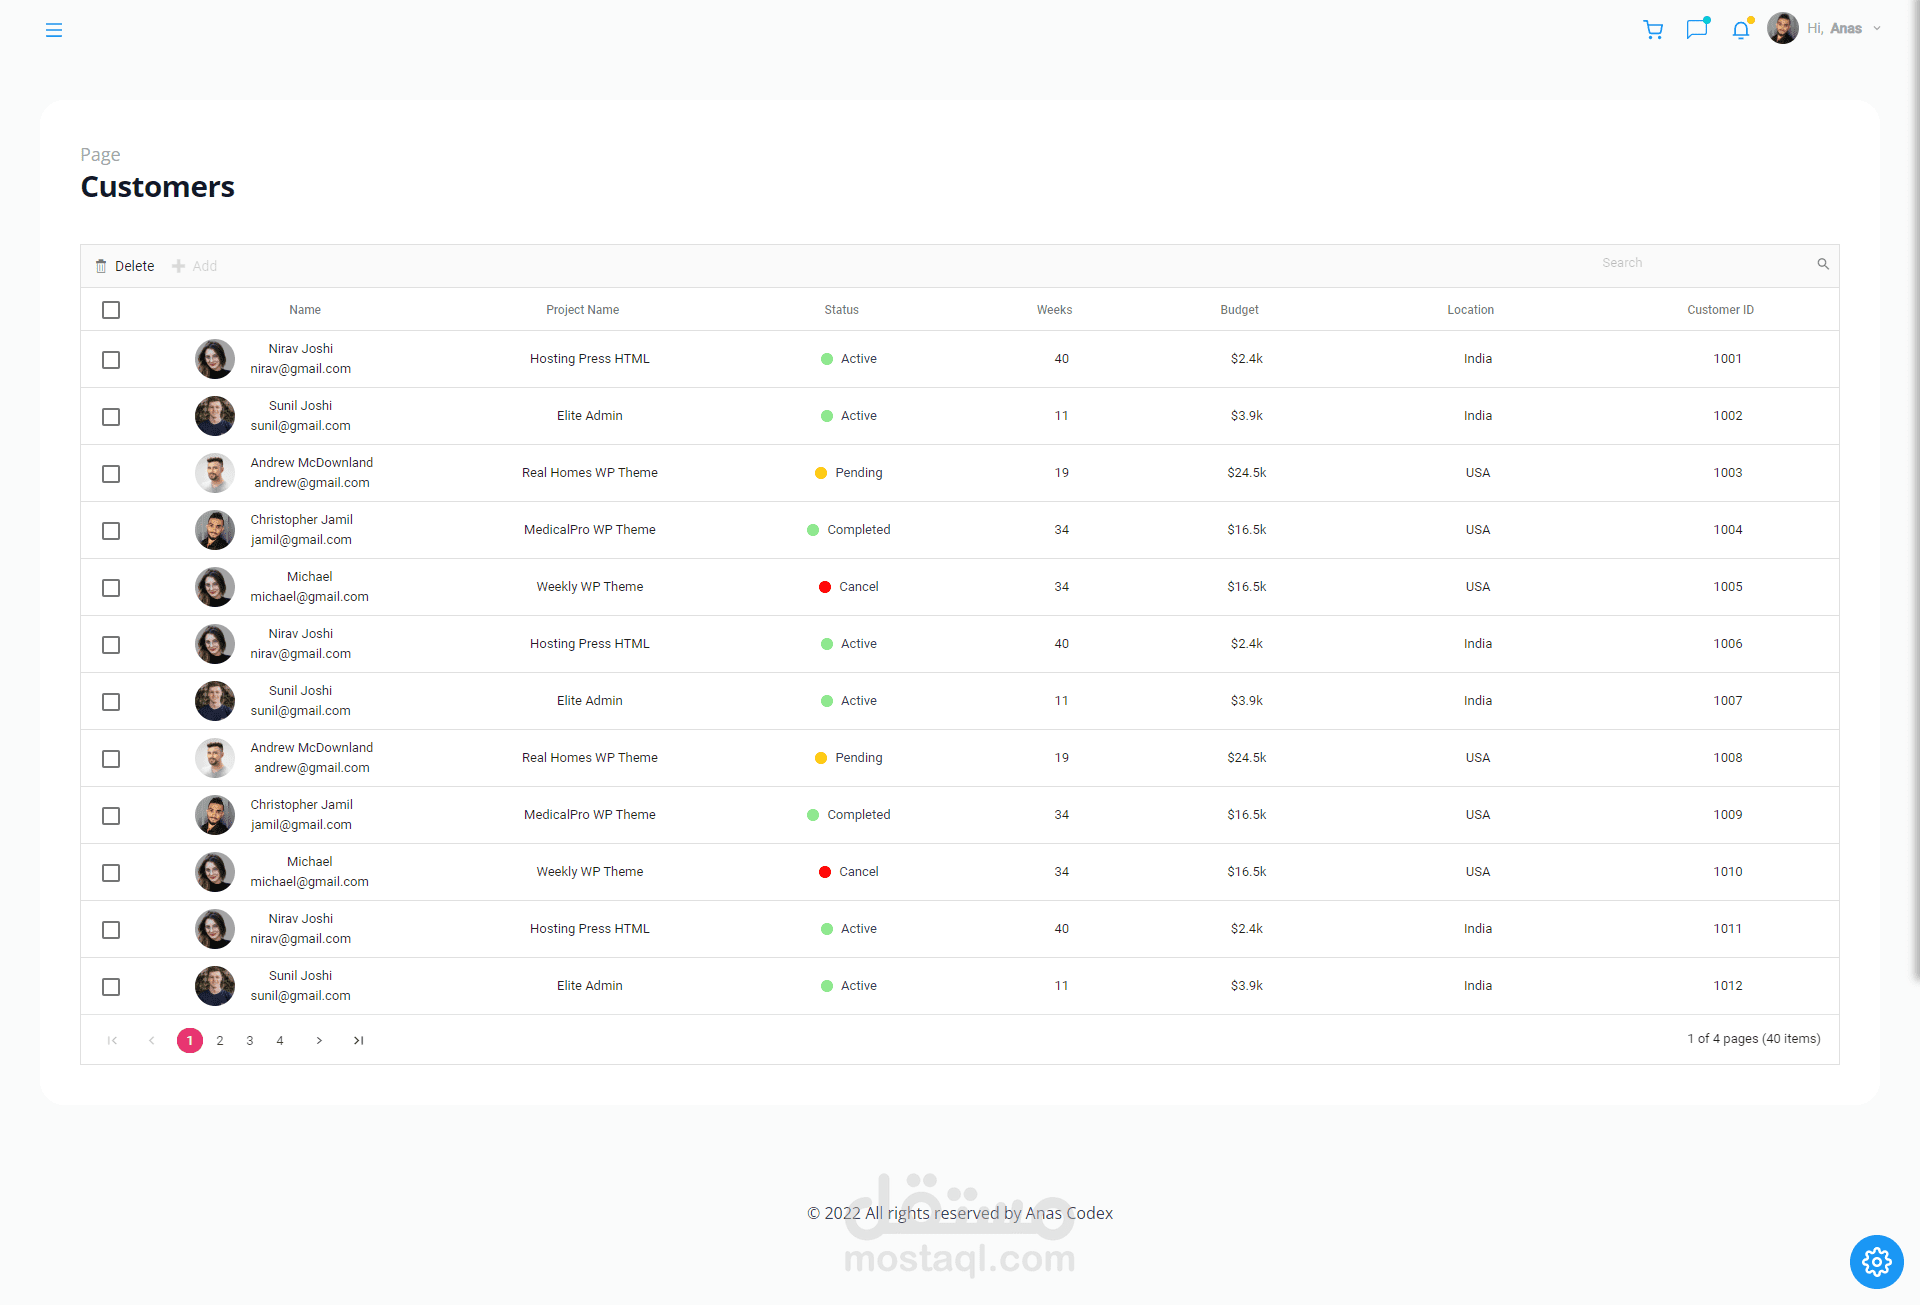The height and width of the screenshot is (1305, 1920).
Task: Open the shopping cart icon
Action: pyautogui.click(x=1653, y=30)
